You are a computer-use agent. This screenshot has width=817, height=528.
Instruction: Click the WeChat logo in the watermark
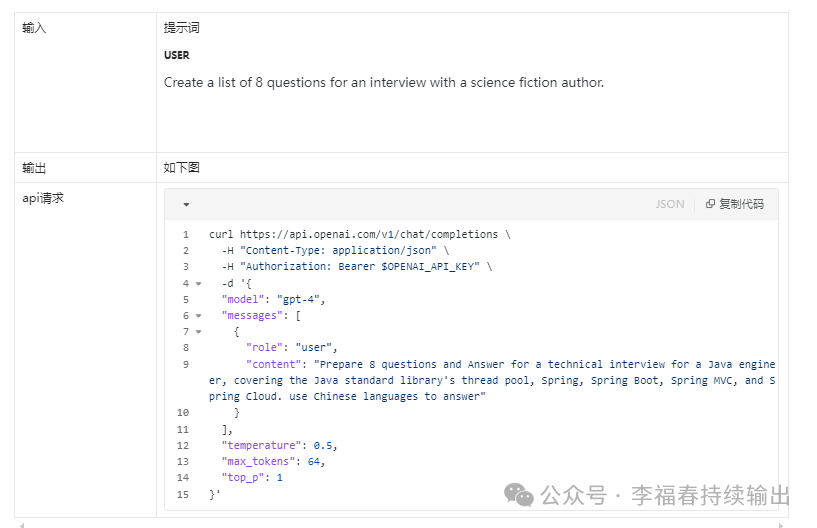pyautogui.click(x=518, y=495)
